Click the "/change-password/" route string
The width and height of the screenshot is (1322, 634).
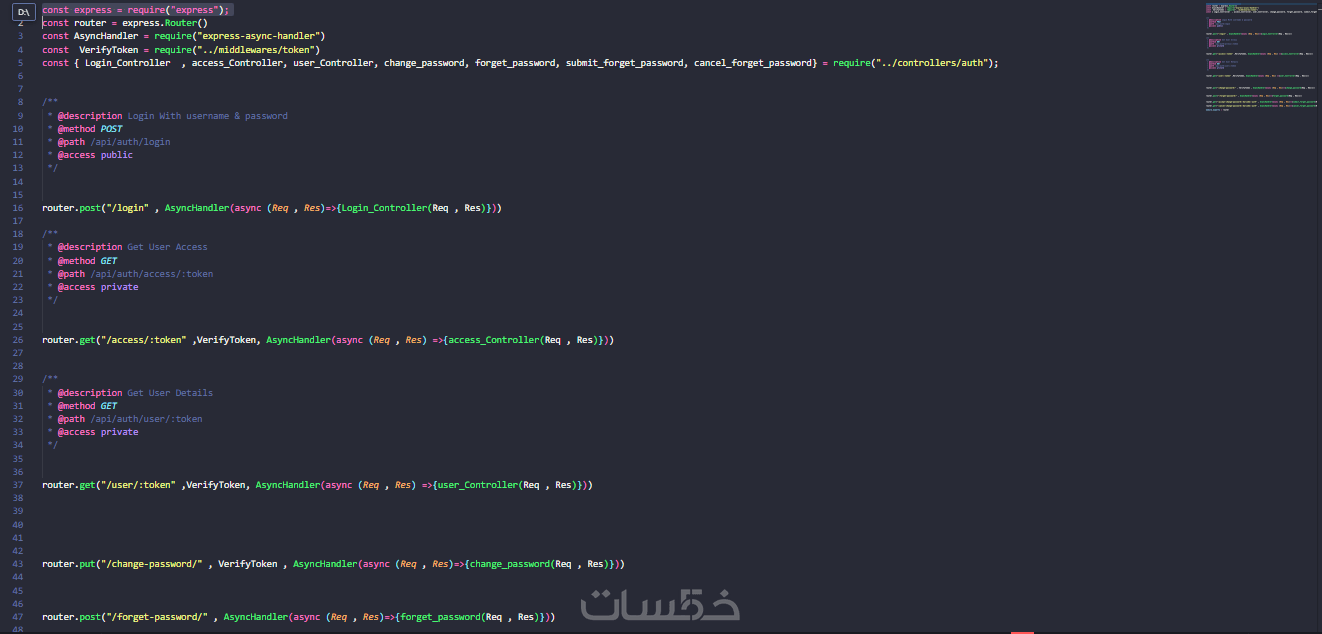[154, 564]
